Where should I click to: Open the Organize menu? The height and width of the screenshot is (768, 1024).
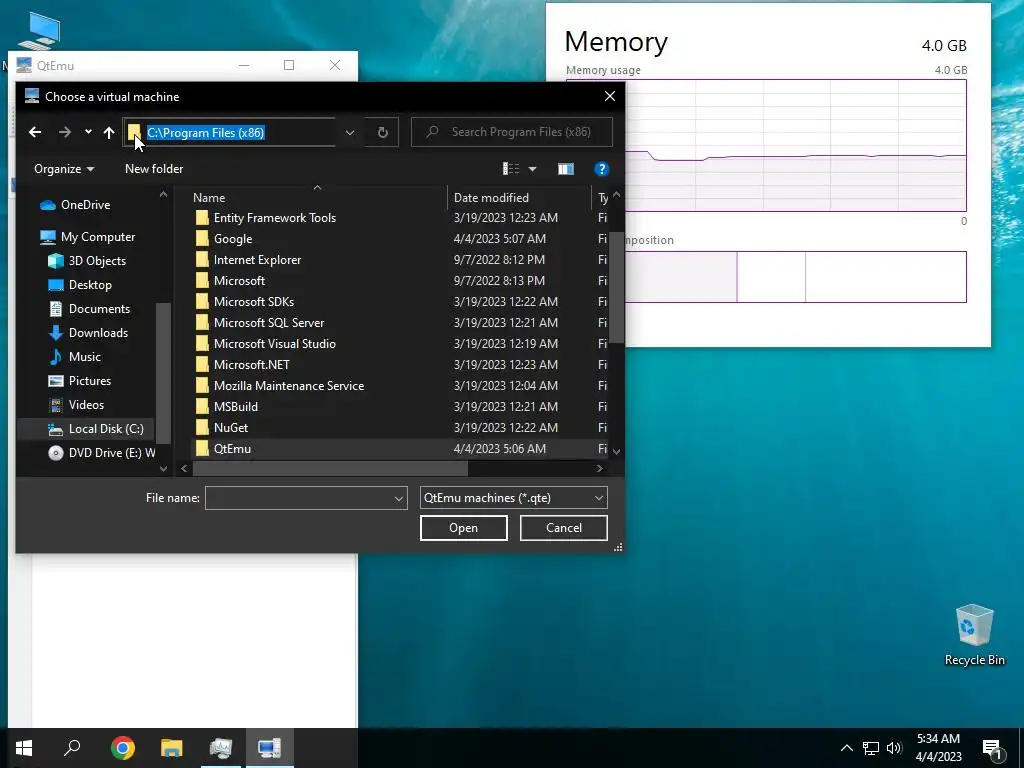(64, 169)
